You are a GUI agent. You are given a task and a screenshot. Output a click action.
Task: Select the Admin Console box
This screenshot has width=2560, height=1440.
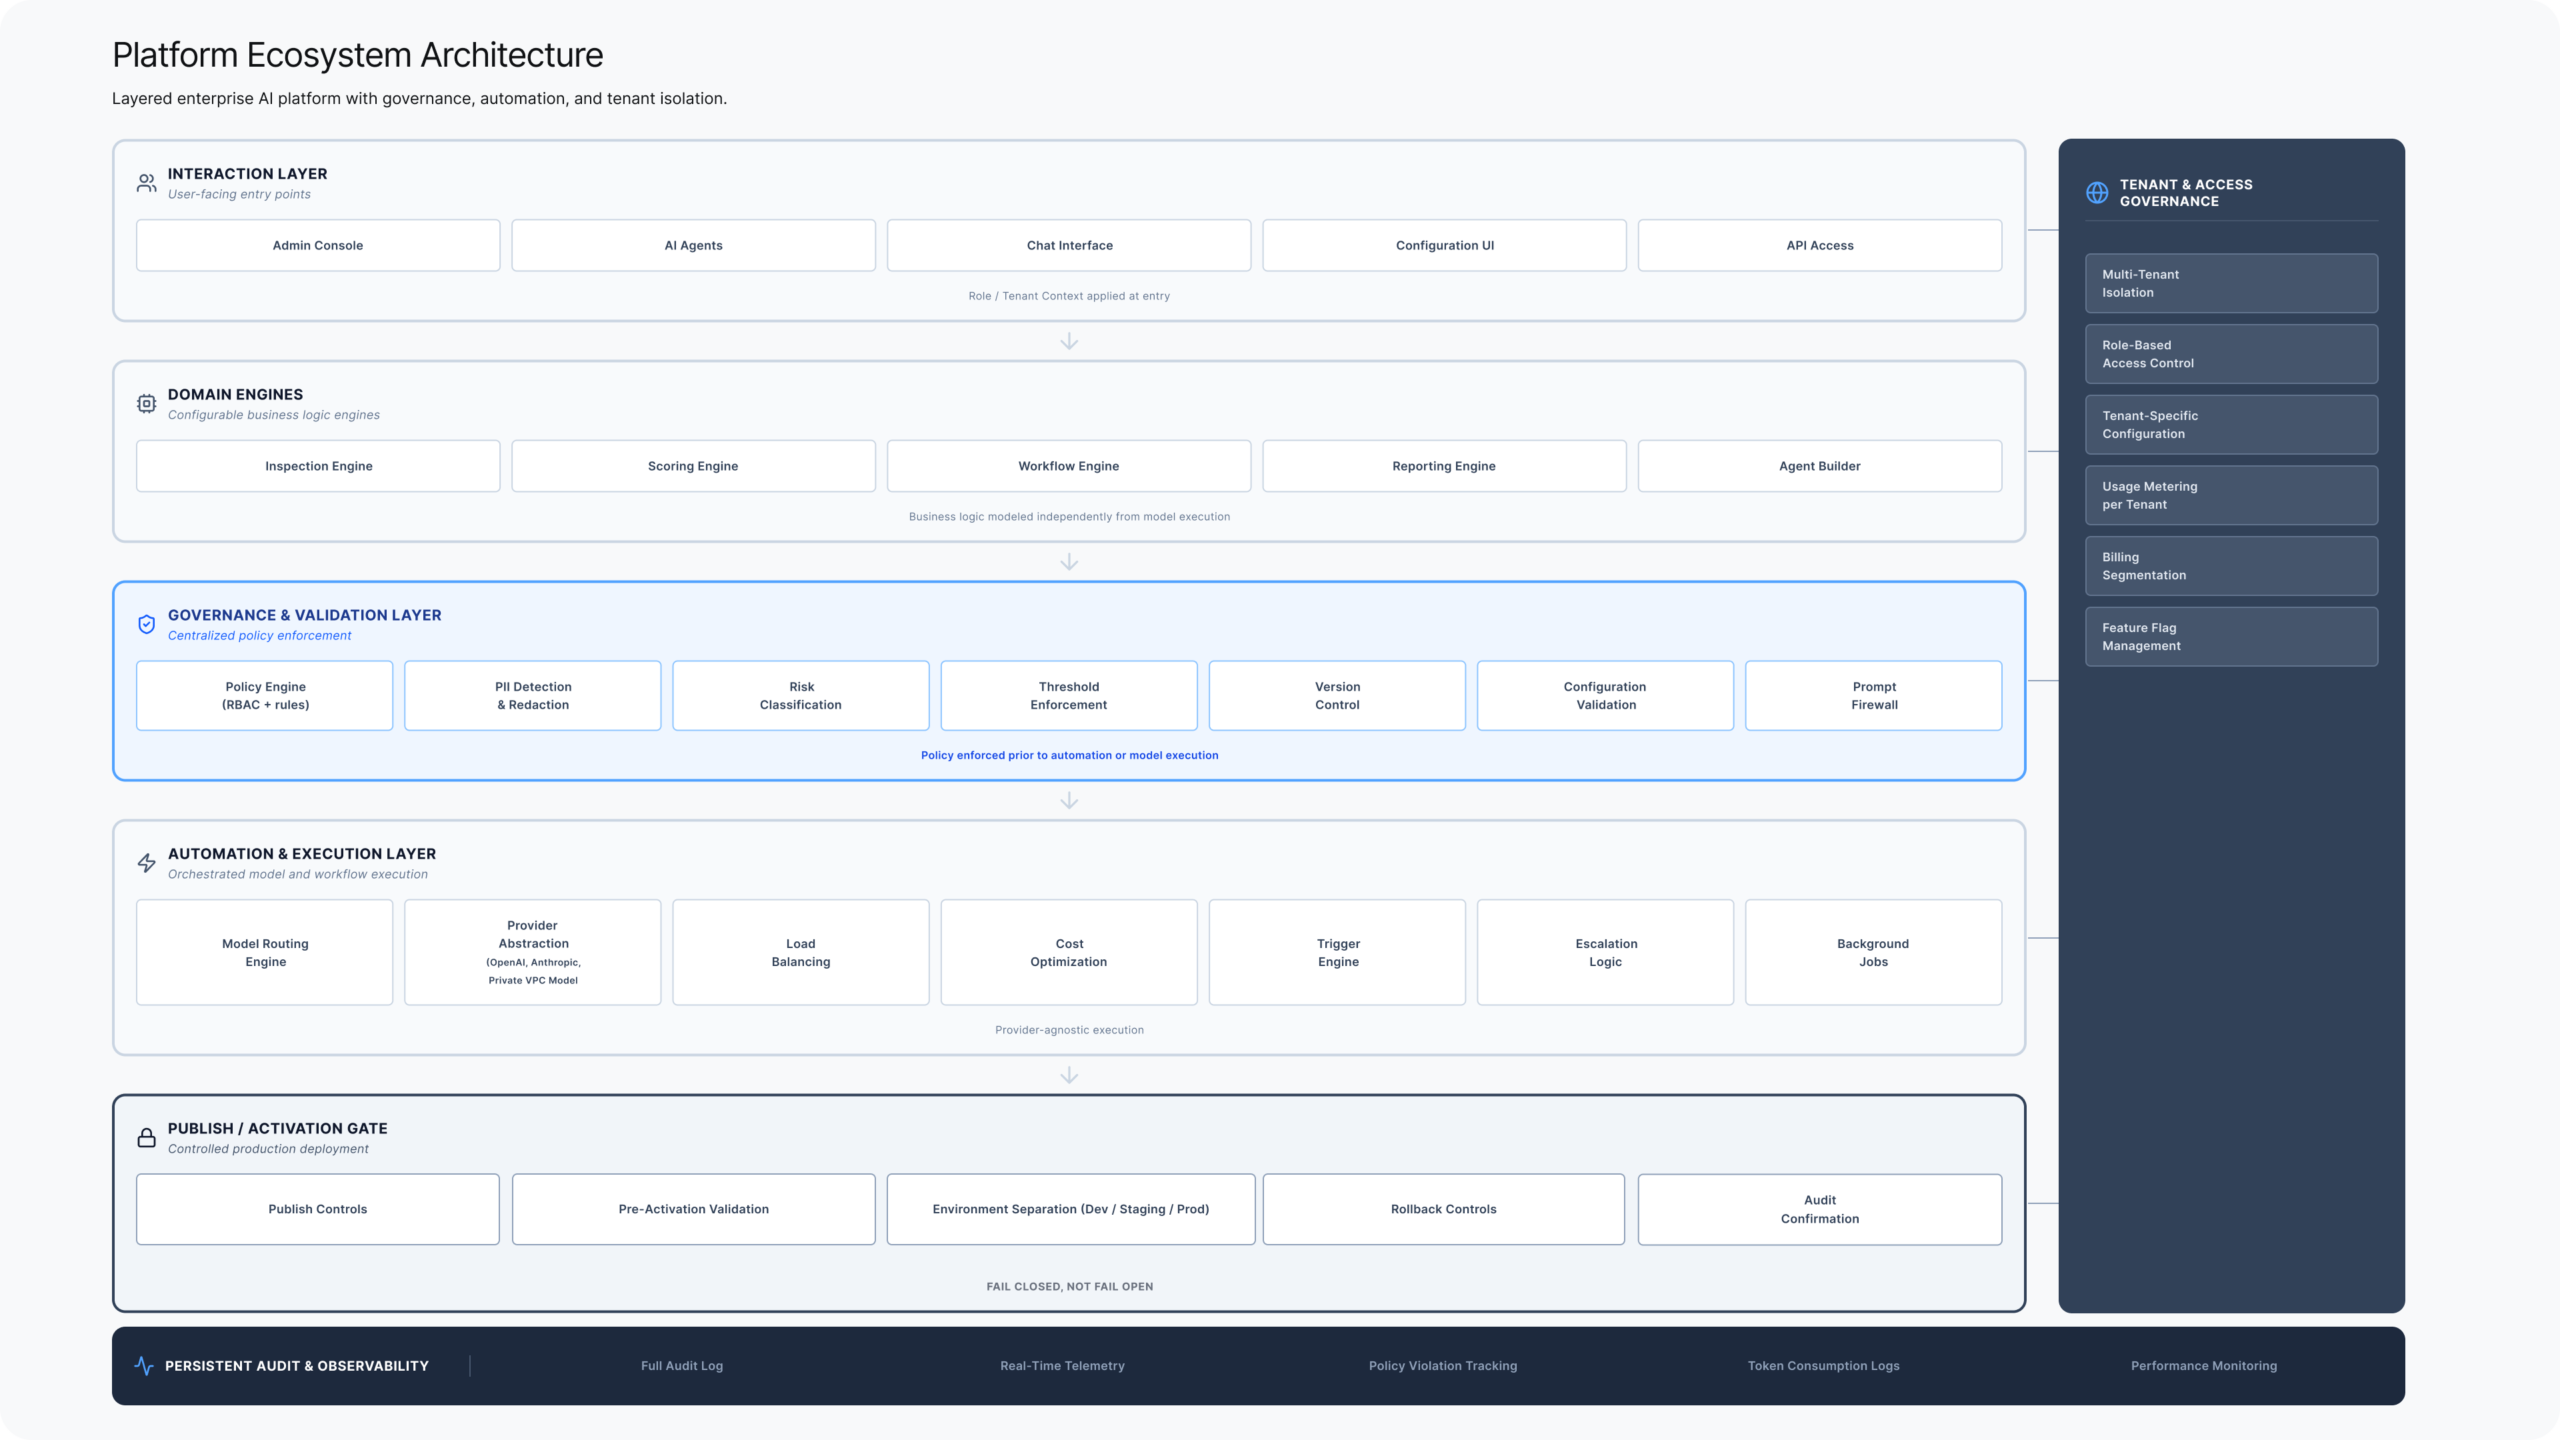point(318,245)
